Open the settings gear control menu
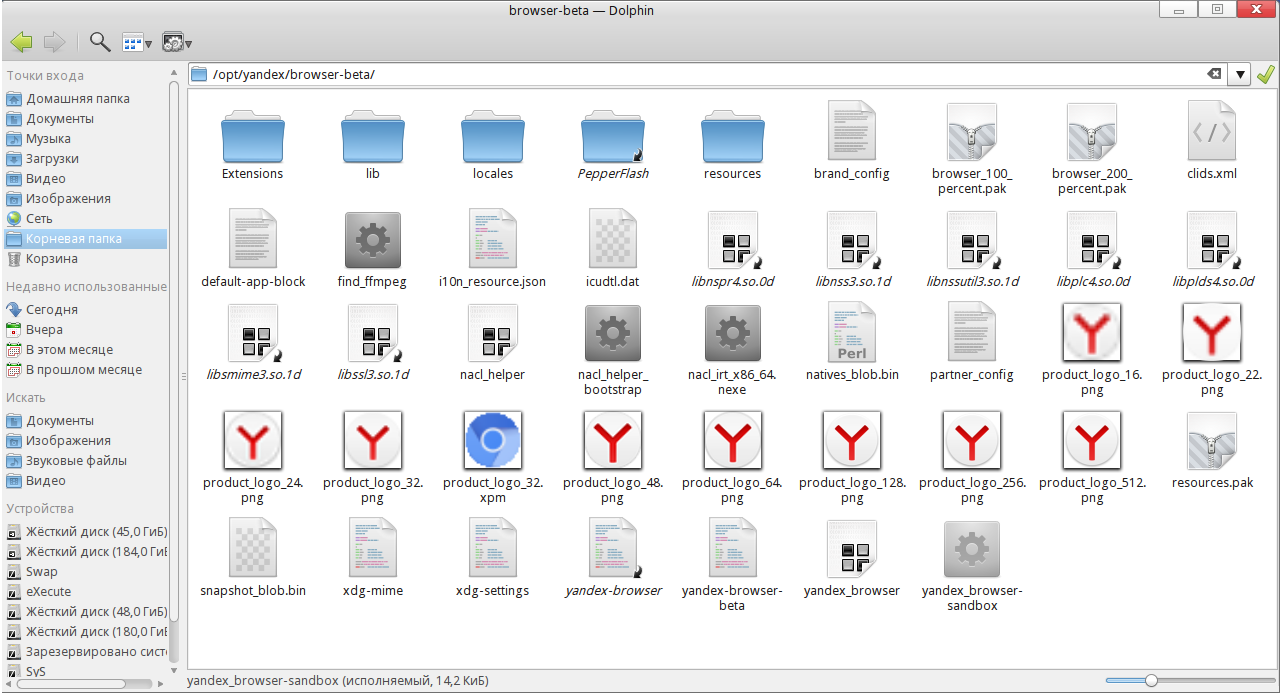 (176, 42)
